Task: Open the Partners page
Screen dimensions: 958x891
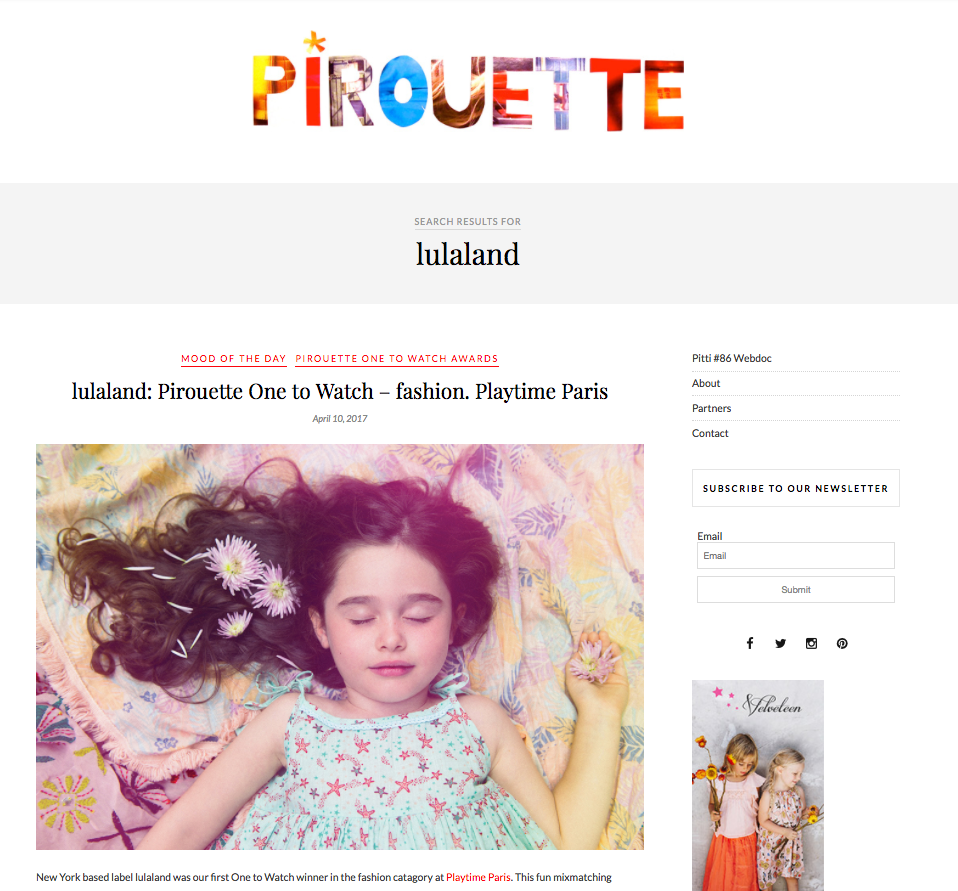Action: 711,408
